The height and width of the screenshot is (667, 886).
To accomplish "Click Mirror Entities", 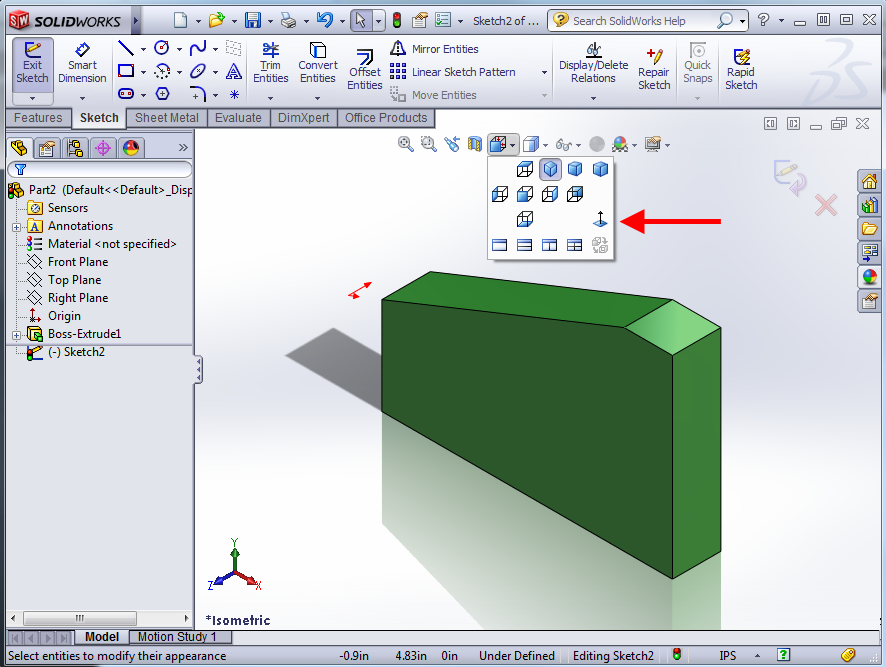I will click(445, 49).
